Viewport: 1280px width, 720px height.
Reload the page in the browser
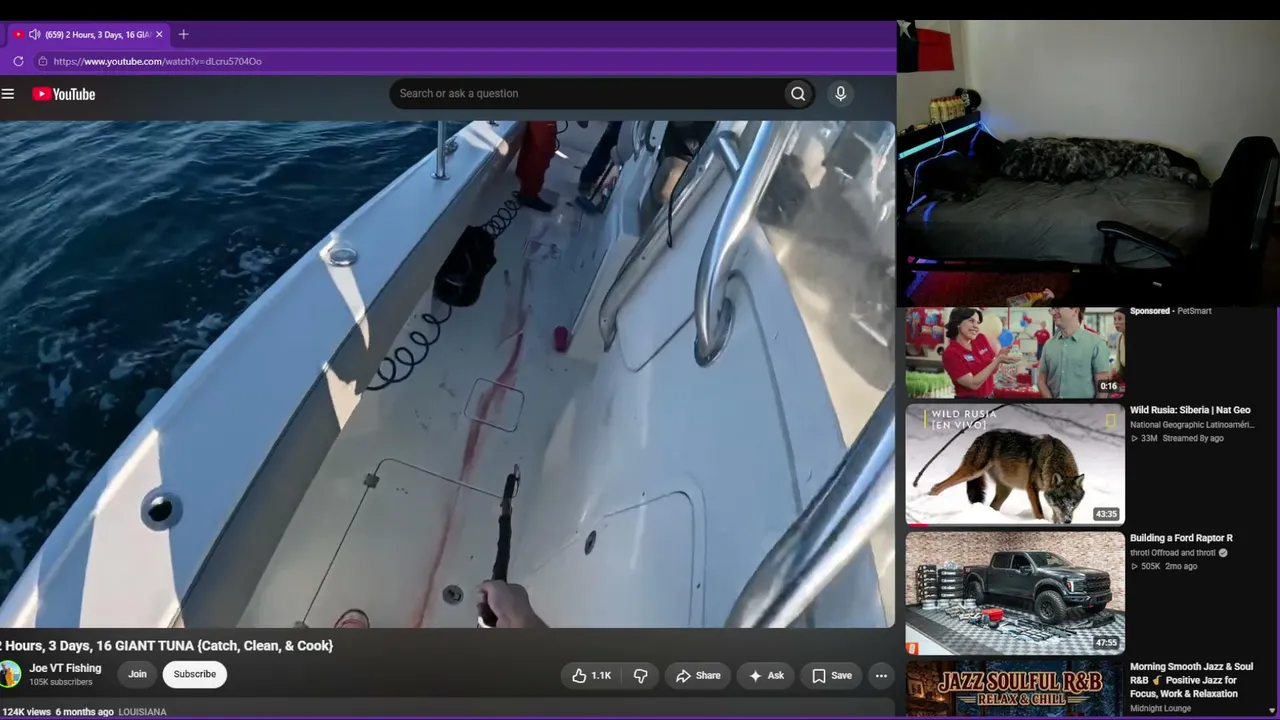[x=18, y=61]
